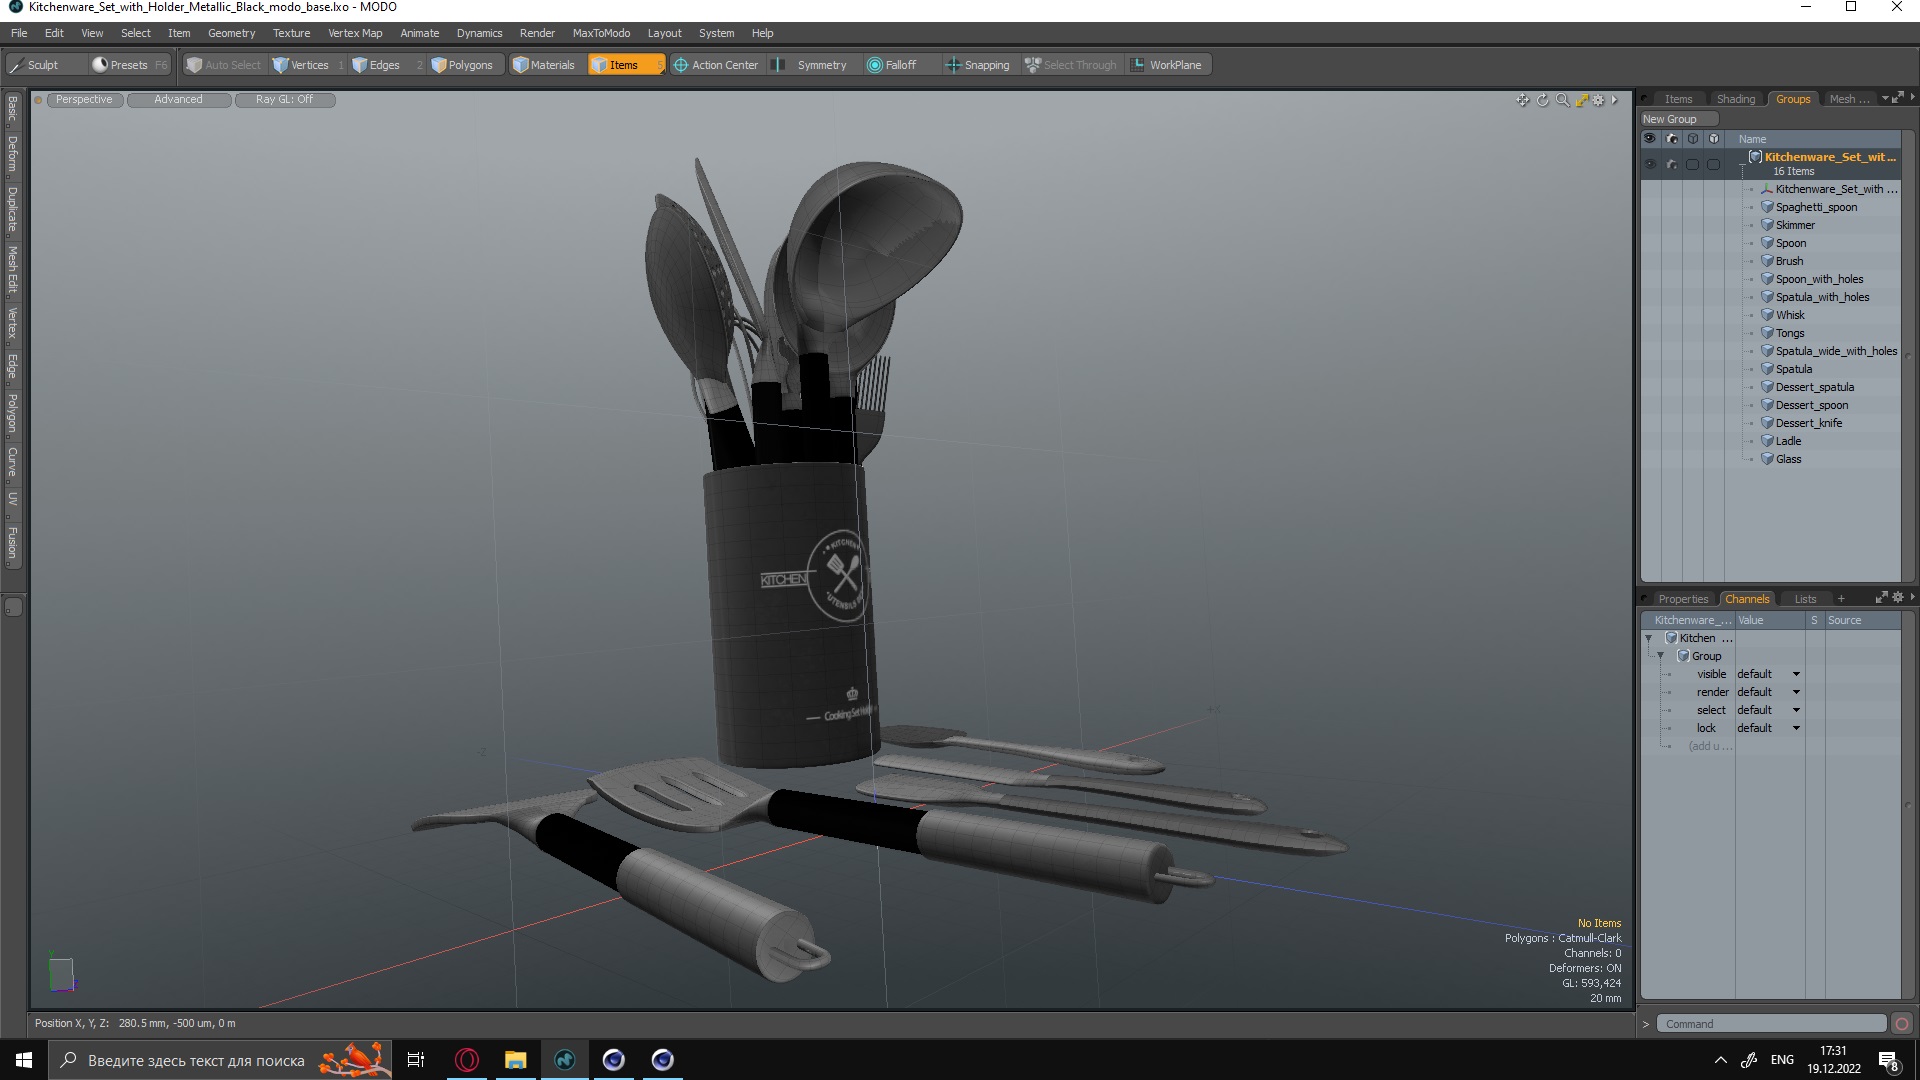This screenshot has height=1080, width=1920.
Task: Toggle Symmetry on the toolbar
Action: [x=813, y=65]
